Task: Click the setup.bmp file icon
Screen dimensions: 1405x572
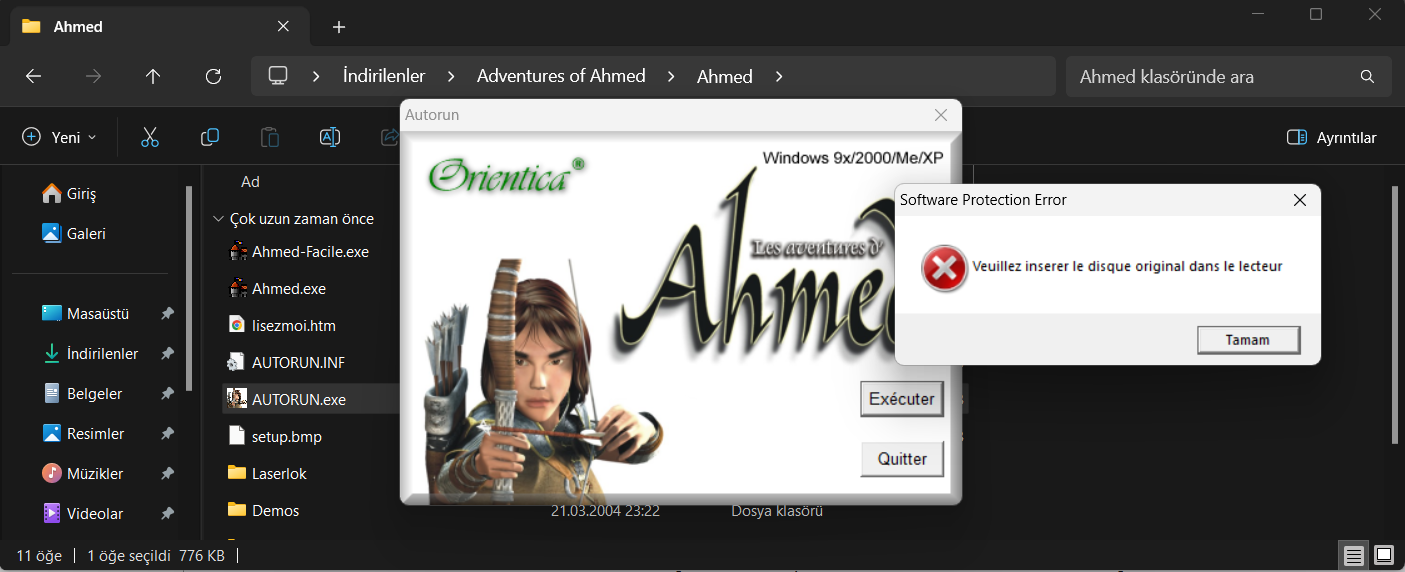Action: point(237,436)
